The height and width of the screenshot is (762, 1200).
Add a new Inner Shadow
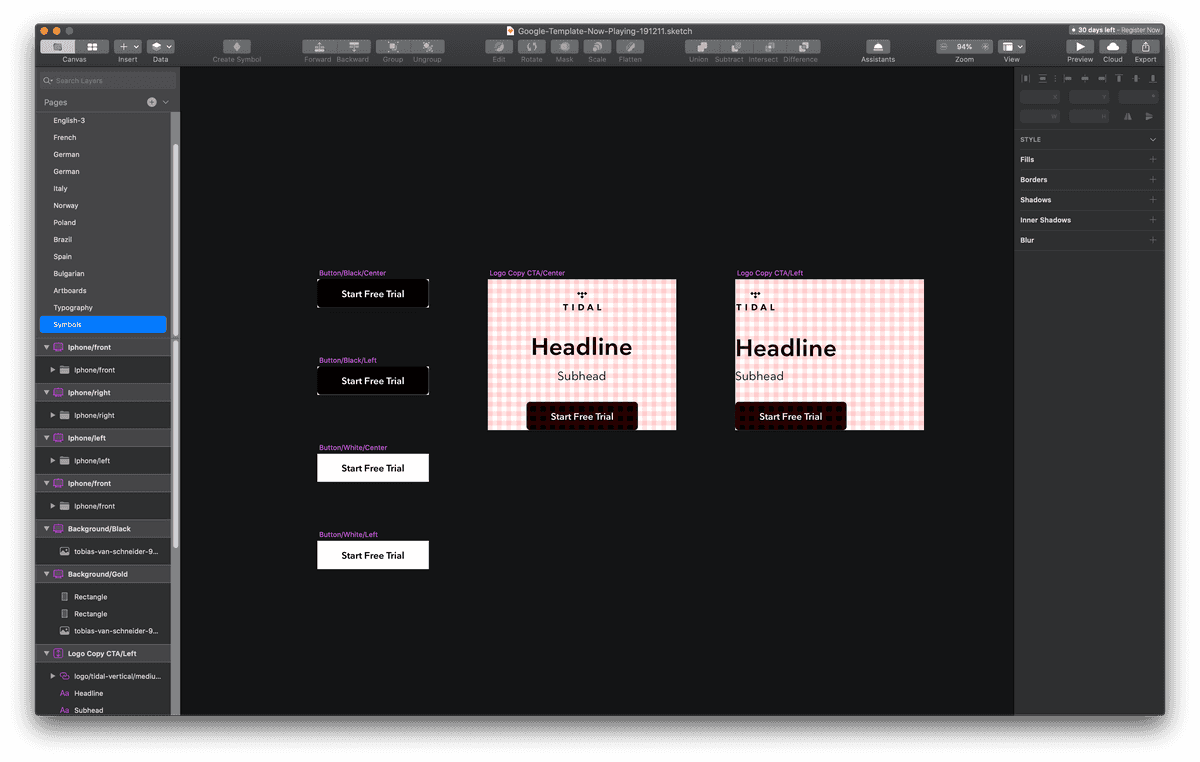point(1152,220)
